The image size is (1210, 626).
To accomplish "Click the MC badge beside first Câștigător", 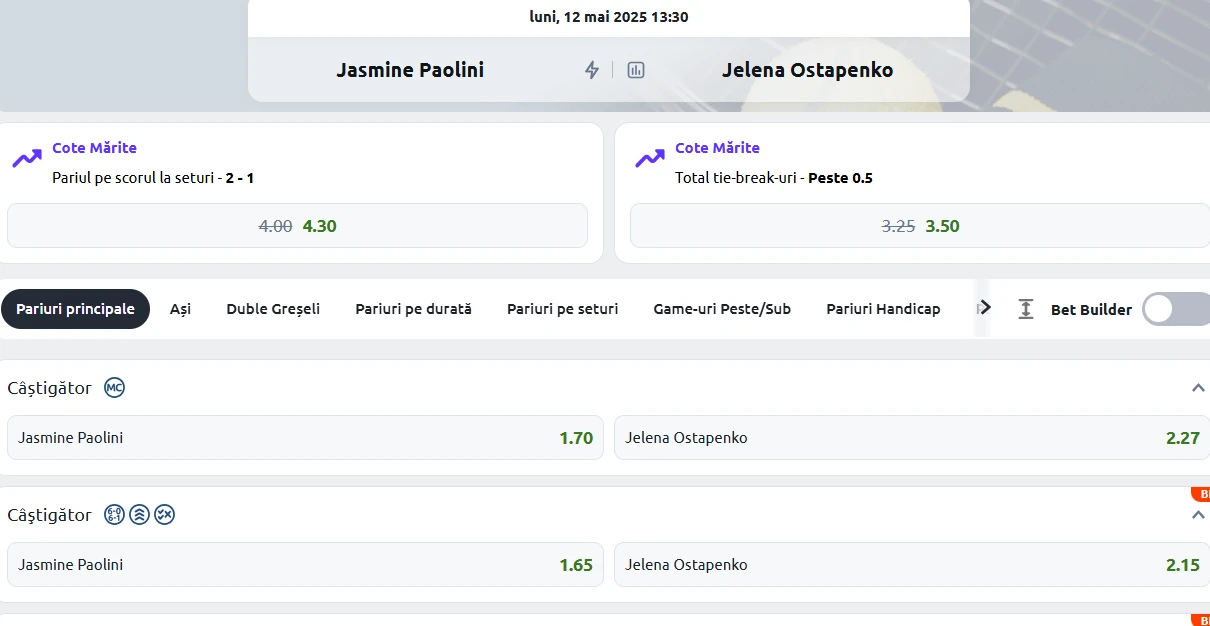I will (x=115, y=388).
